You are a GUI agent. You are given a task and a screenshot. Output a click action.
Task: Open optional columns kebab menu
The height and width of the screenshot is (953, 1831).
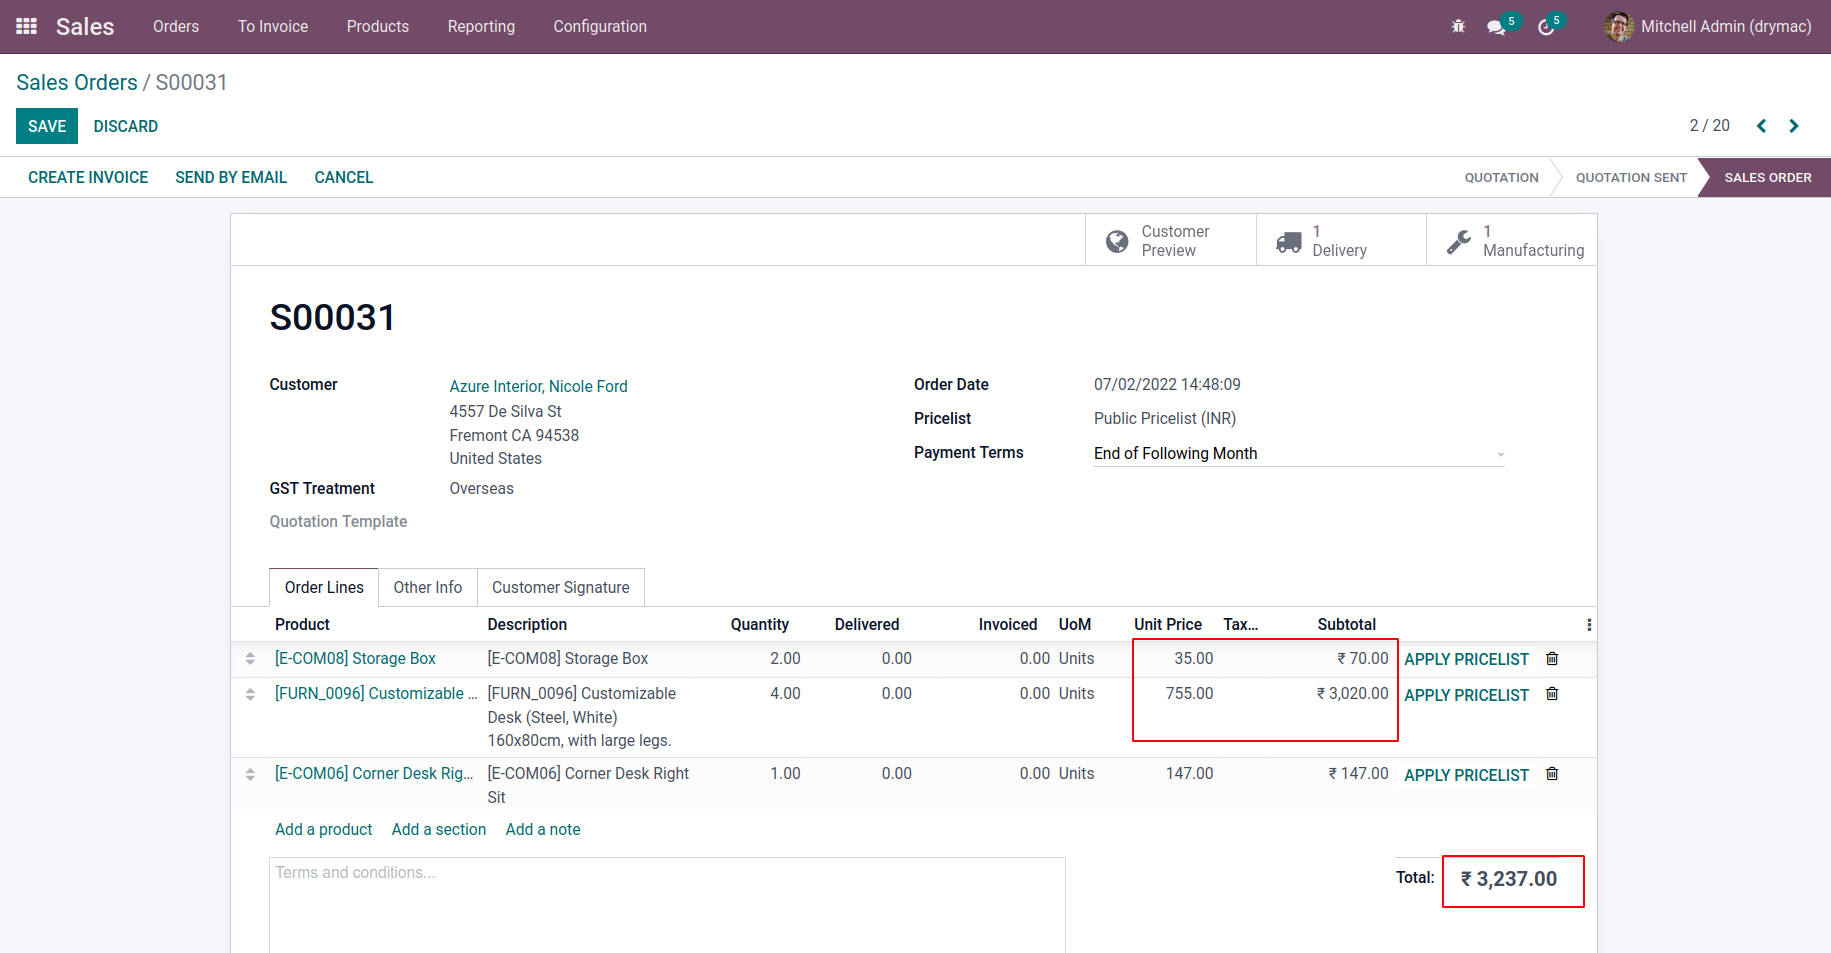pos(1589,625)
